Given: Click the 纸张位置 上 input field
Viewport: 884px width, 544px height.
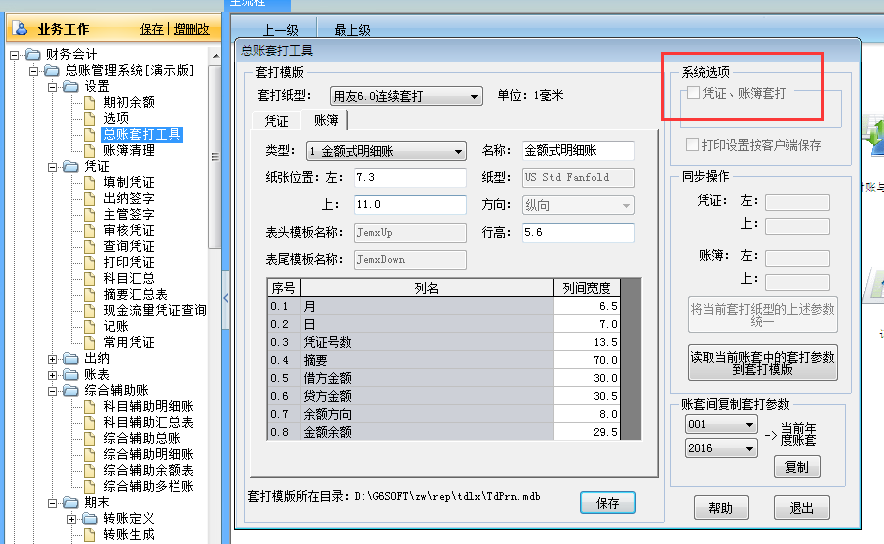Looking at the screenshot, I should click(410, 205).
